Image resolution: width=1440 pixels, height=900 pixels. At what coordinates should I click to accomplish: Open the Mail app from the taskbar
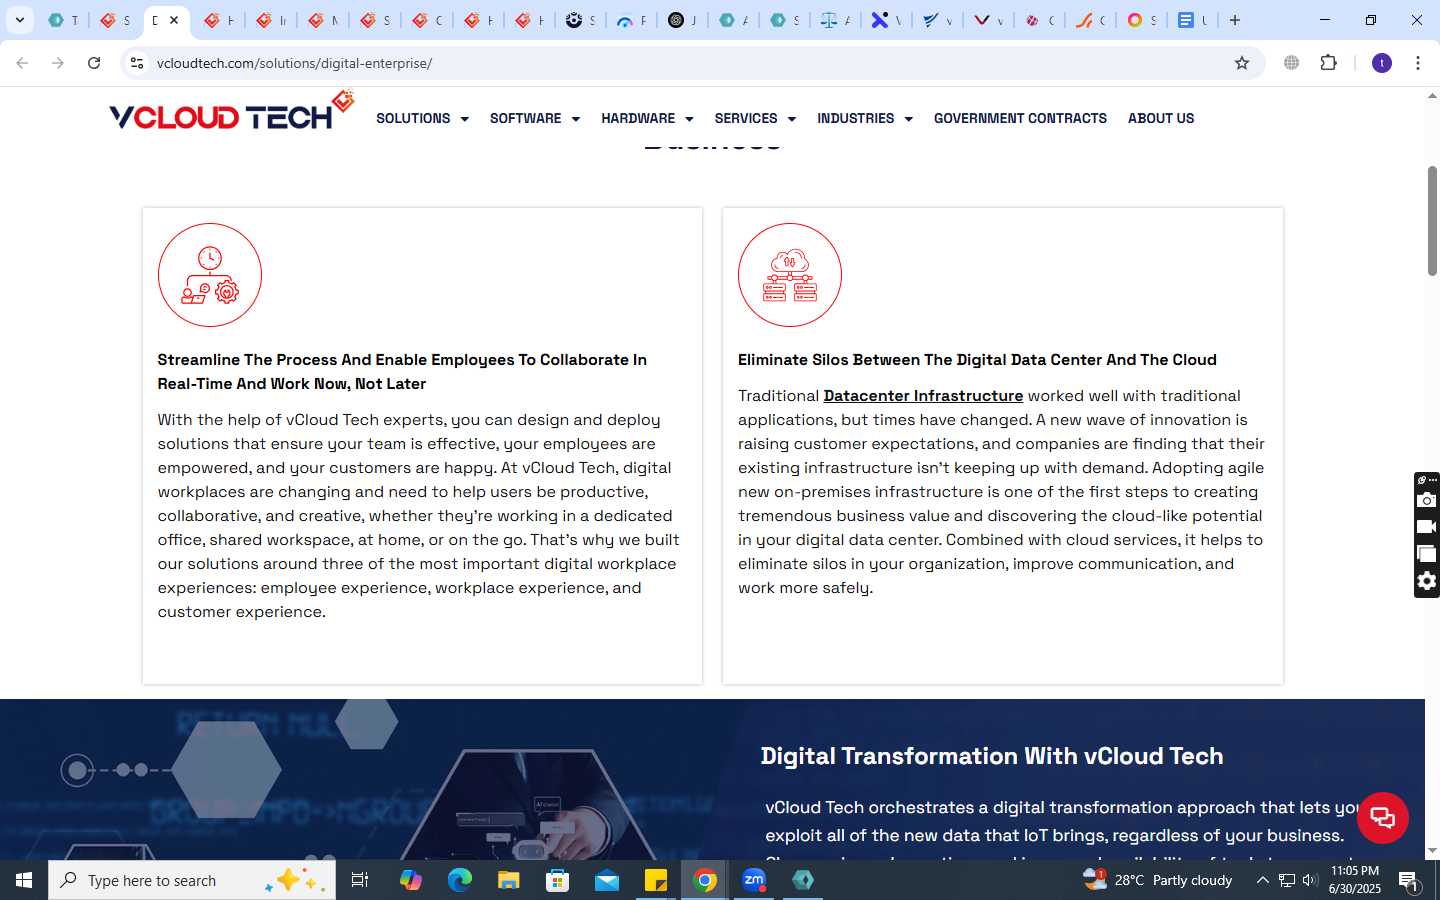click(607, 880)
